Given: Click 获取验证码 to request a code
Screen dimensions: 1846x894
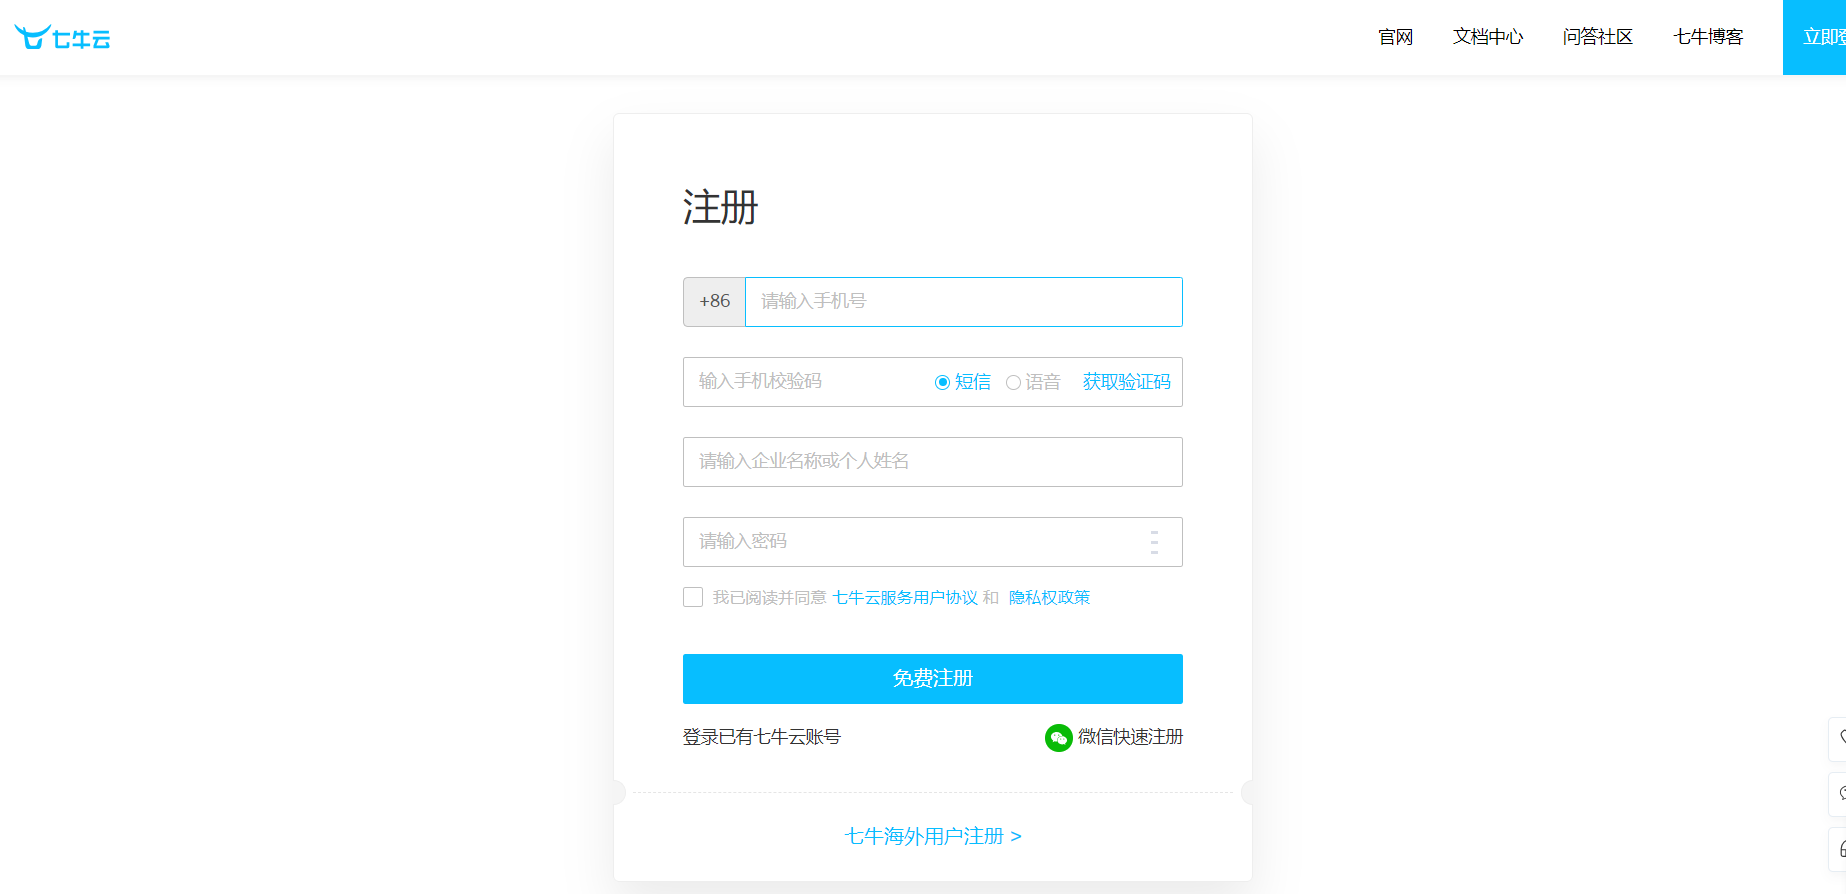Looking at the screenshot, I should click(1126, 382).
